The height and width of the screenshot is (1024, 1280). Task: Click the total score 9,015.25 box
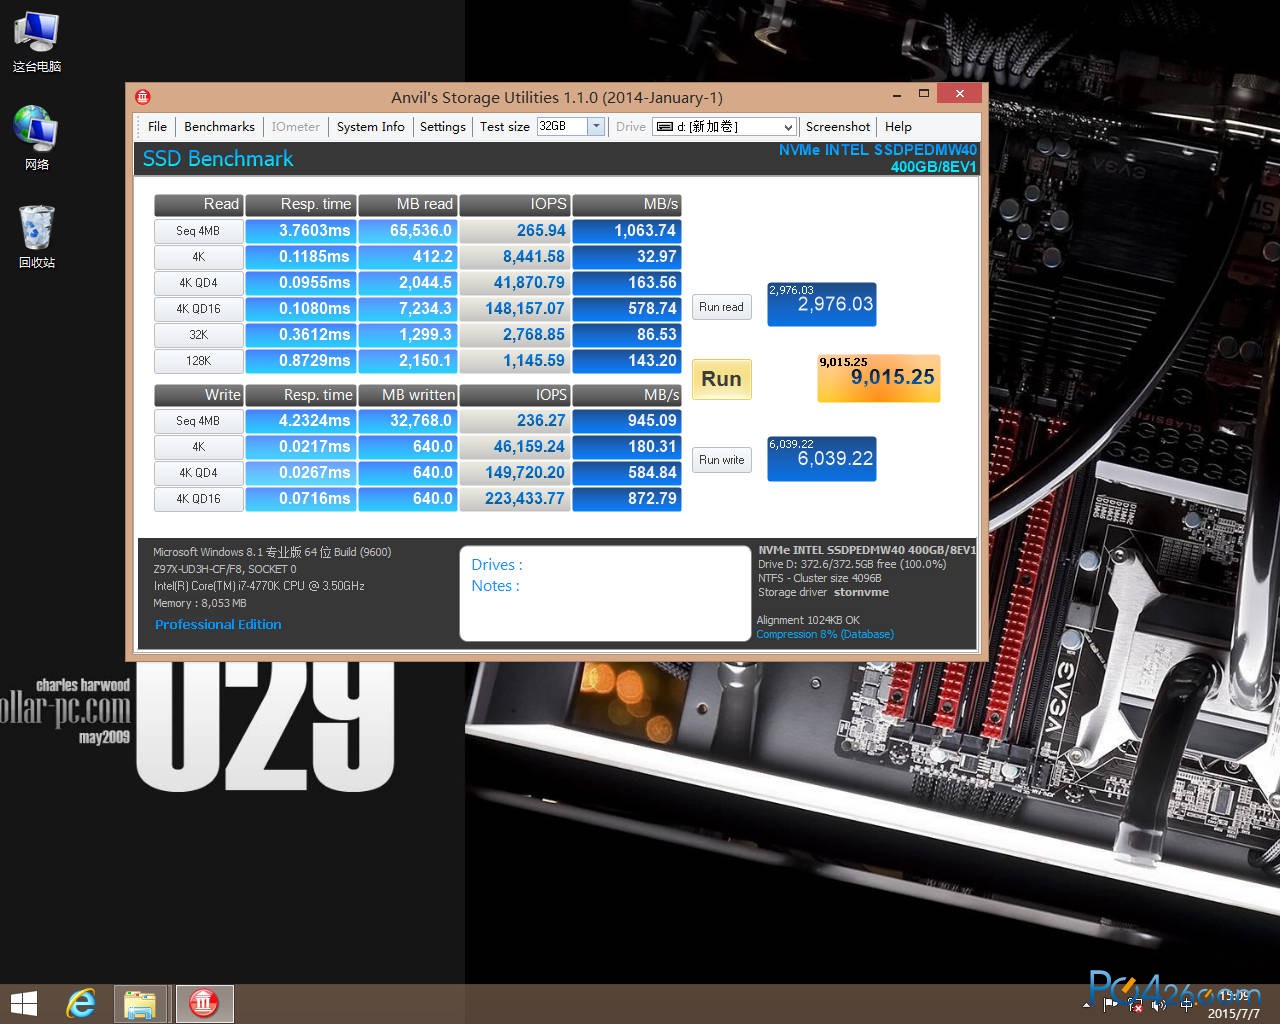click(879, 378)
